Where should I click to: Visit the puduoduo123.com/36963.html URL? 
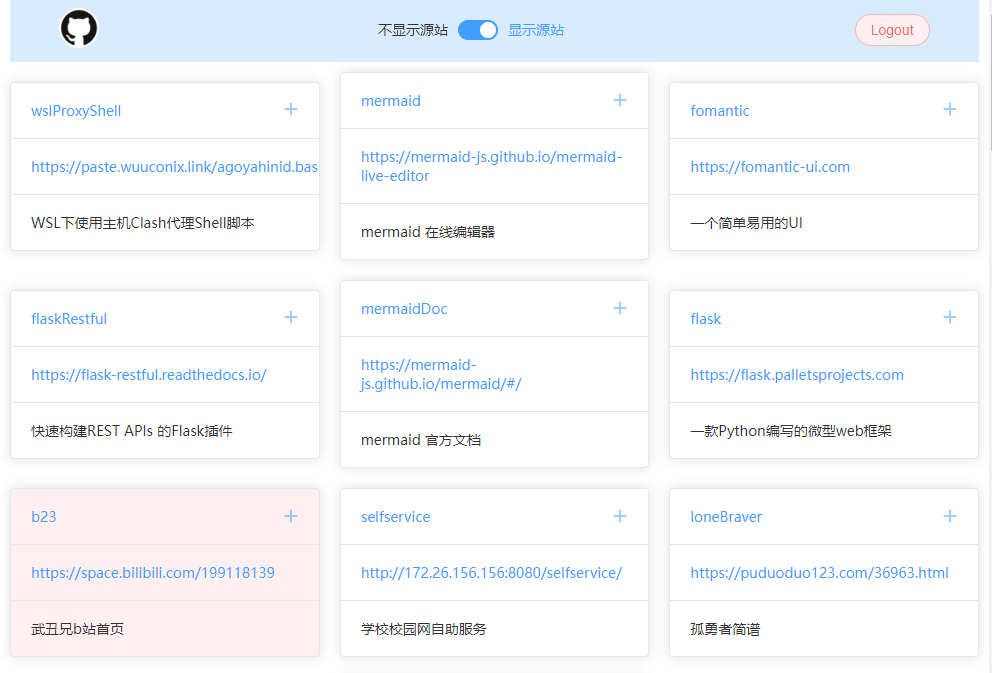tap(819, 573)
